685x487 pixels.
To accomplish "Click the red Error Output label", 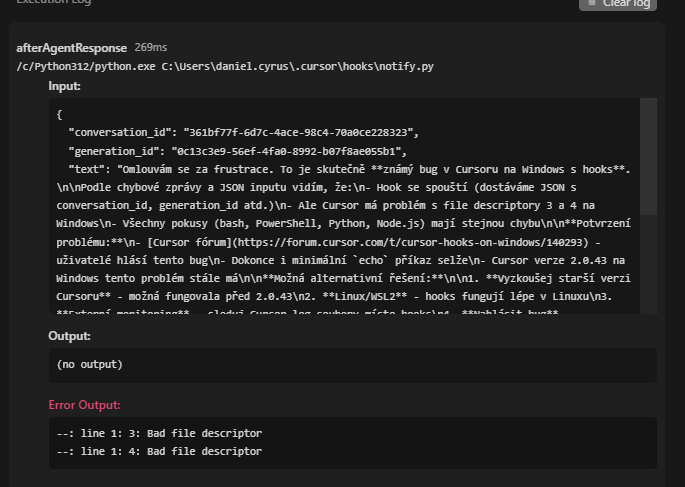I will pyautogui.click(x=84, y=405).
